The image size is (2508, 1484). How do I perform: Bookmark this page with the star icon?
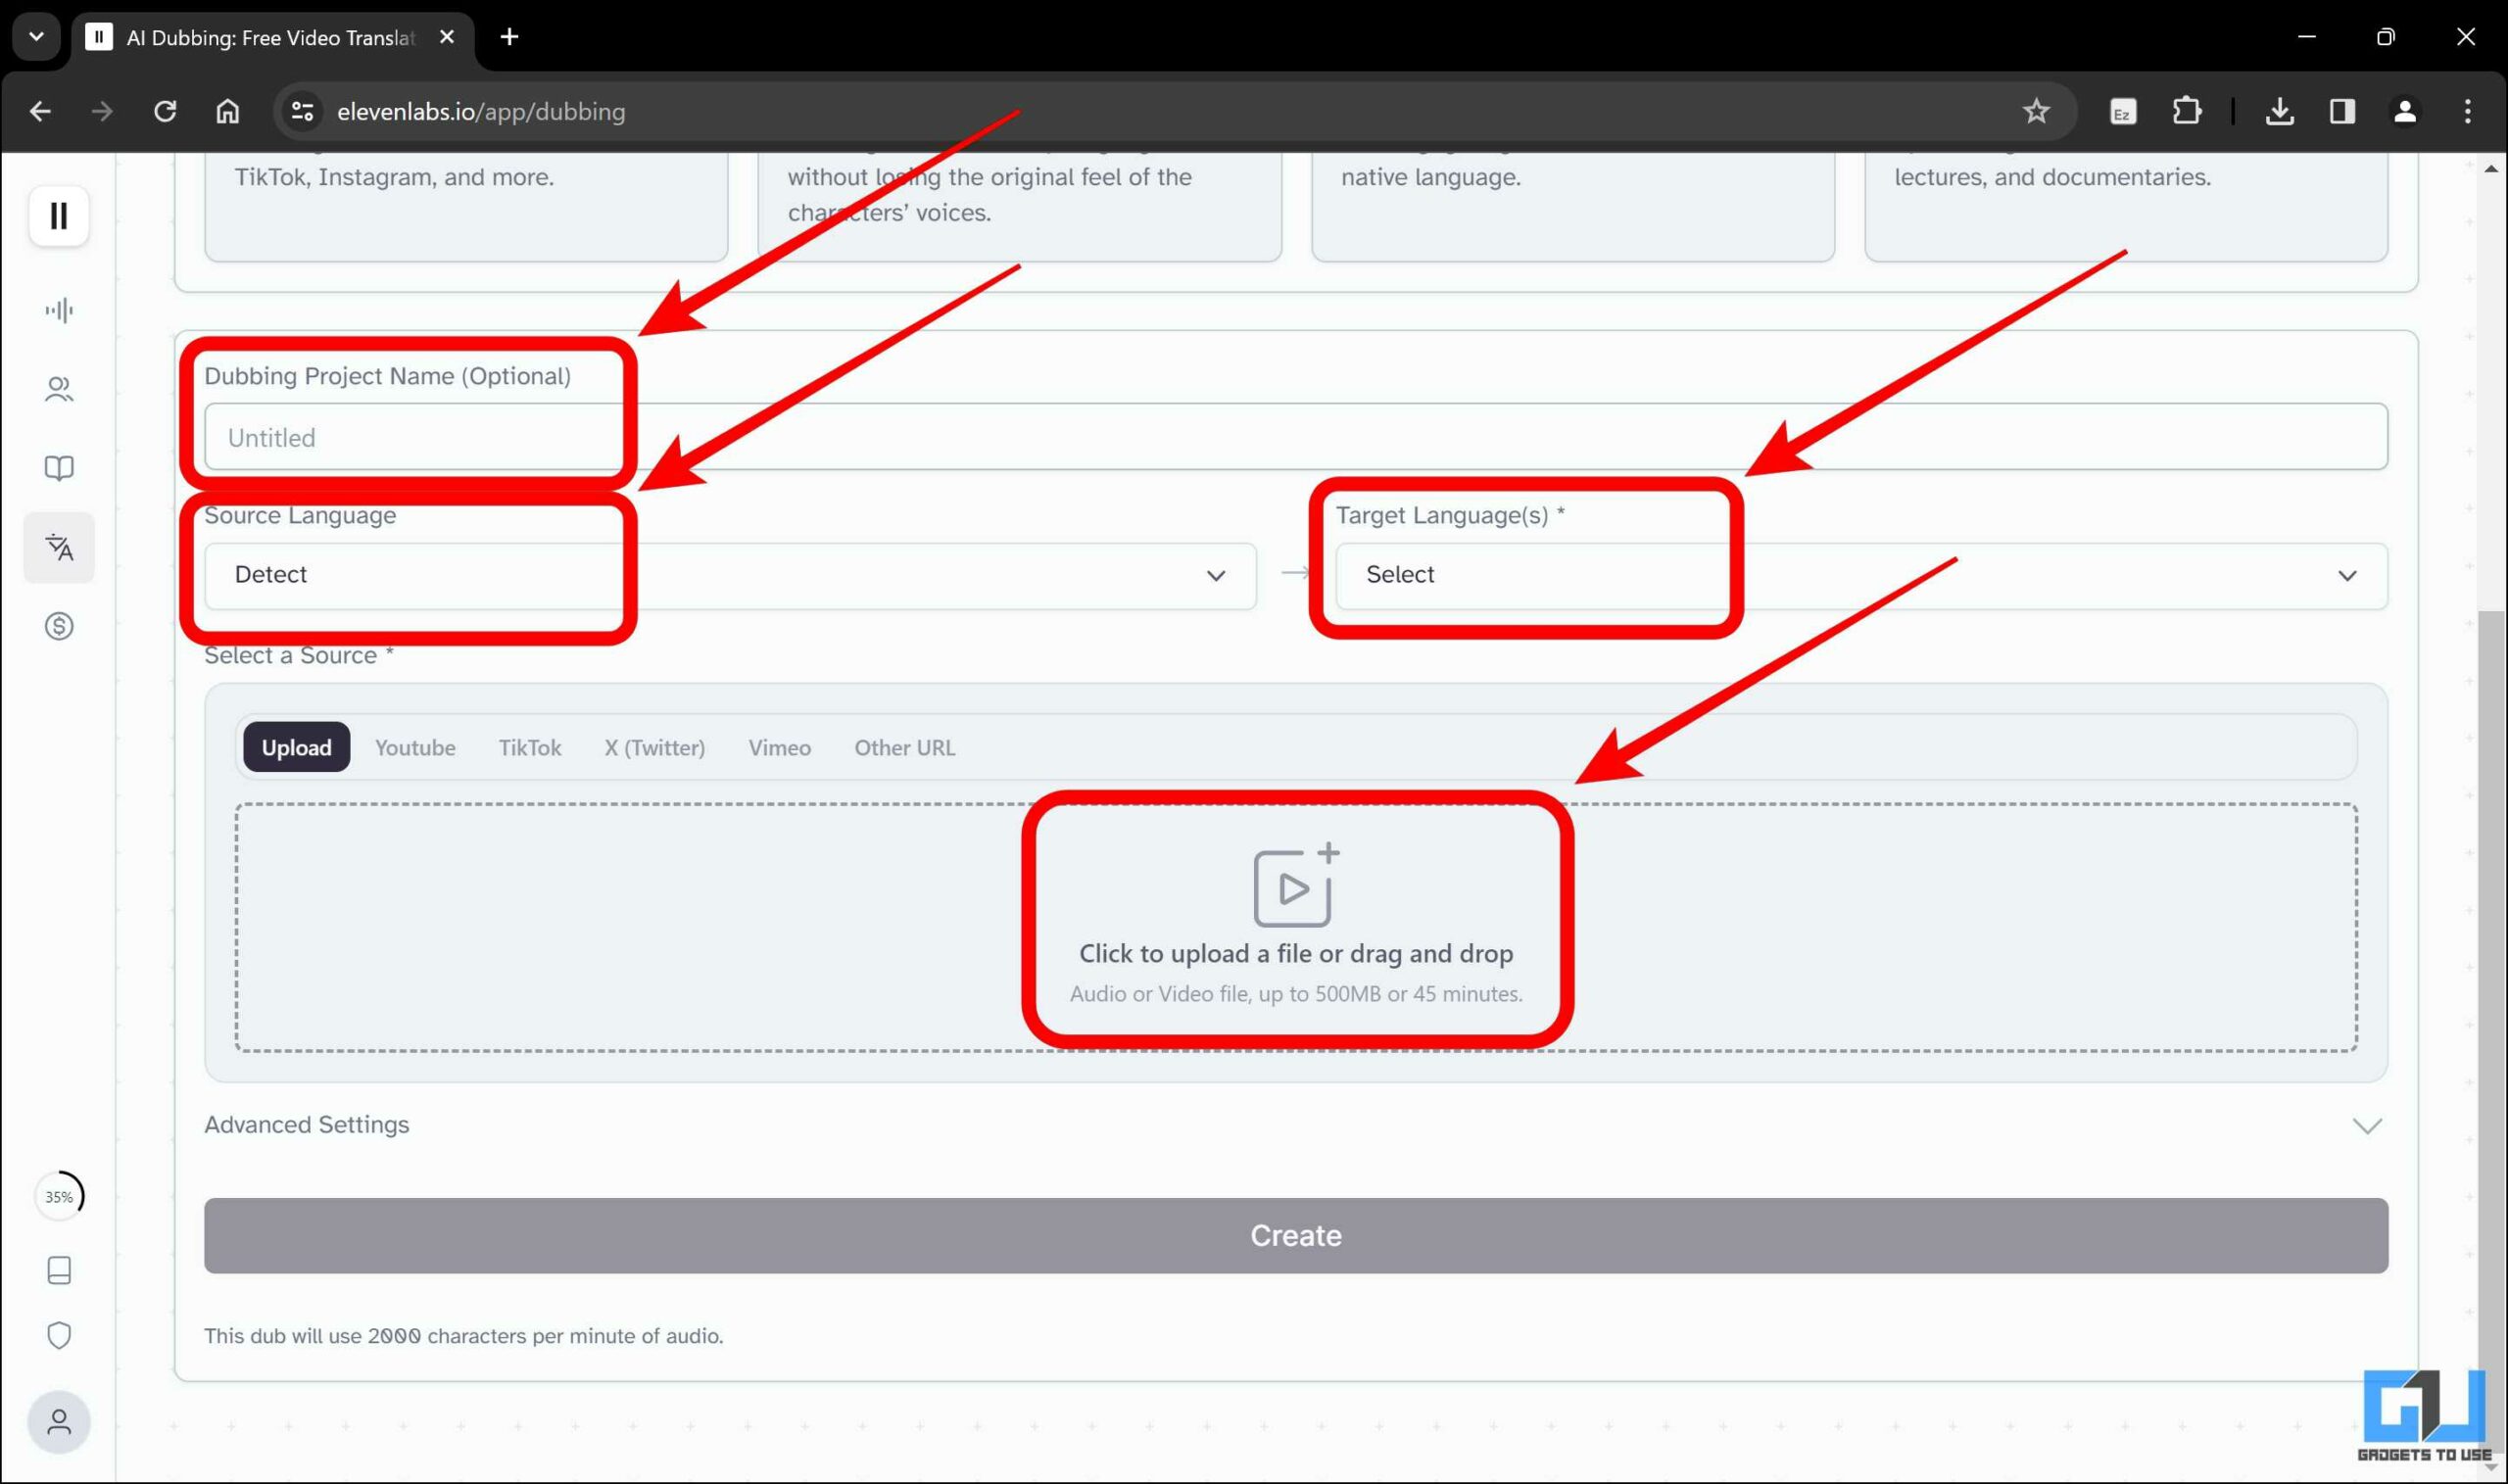click(2035, 111)
